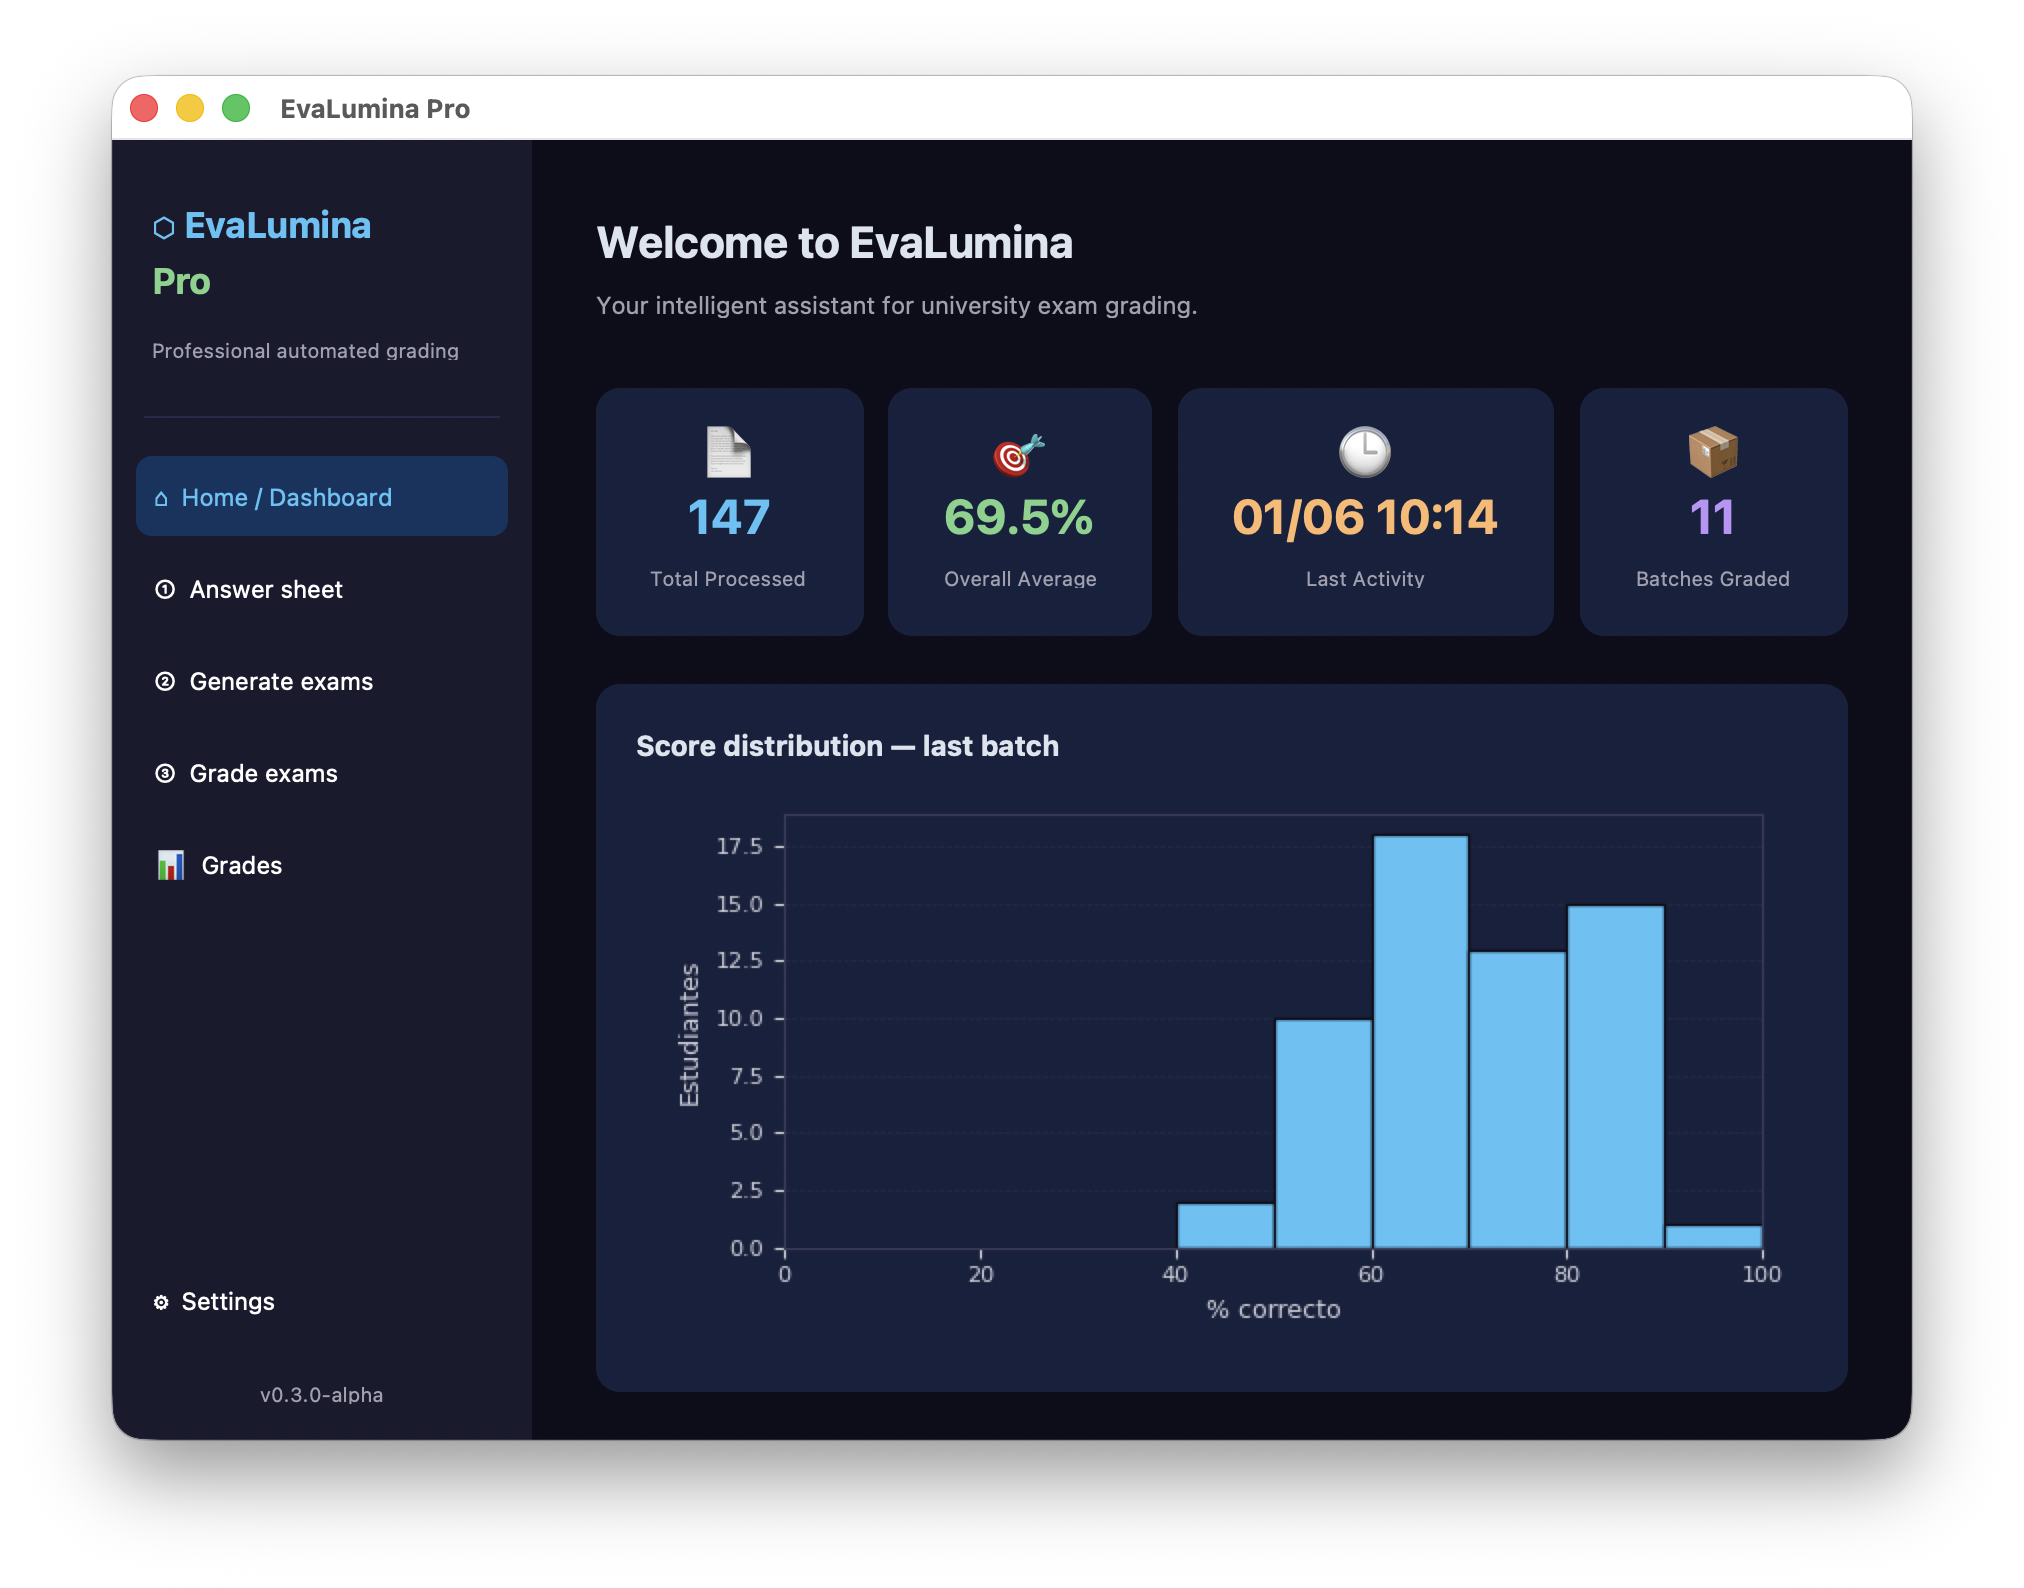The height and width of the screenshot is (1588, 2024).
Task: Click the circled 2 icon by Generate exams
Action: (165, 681)
